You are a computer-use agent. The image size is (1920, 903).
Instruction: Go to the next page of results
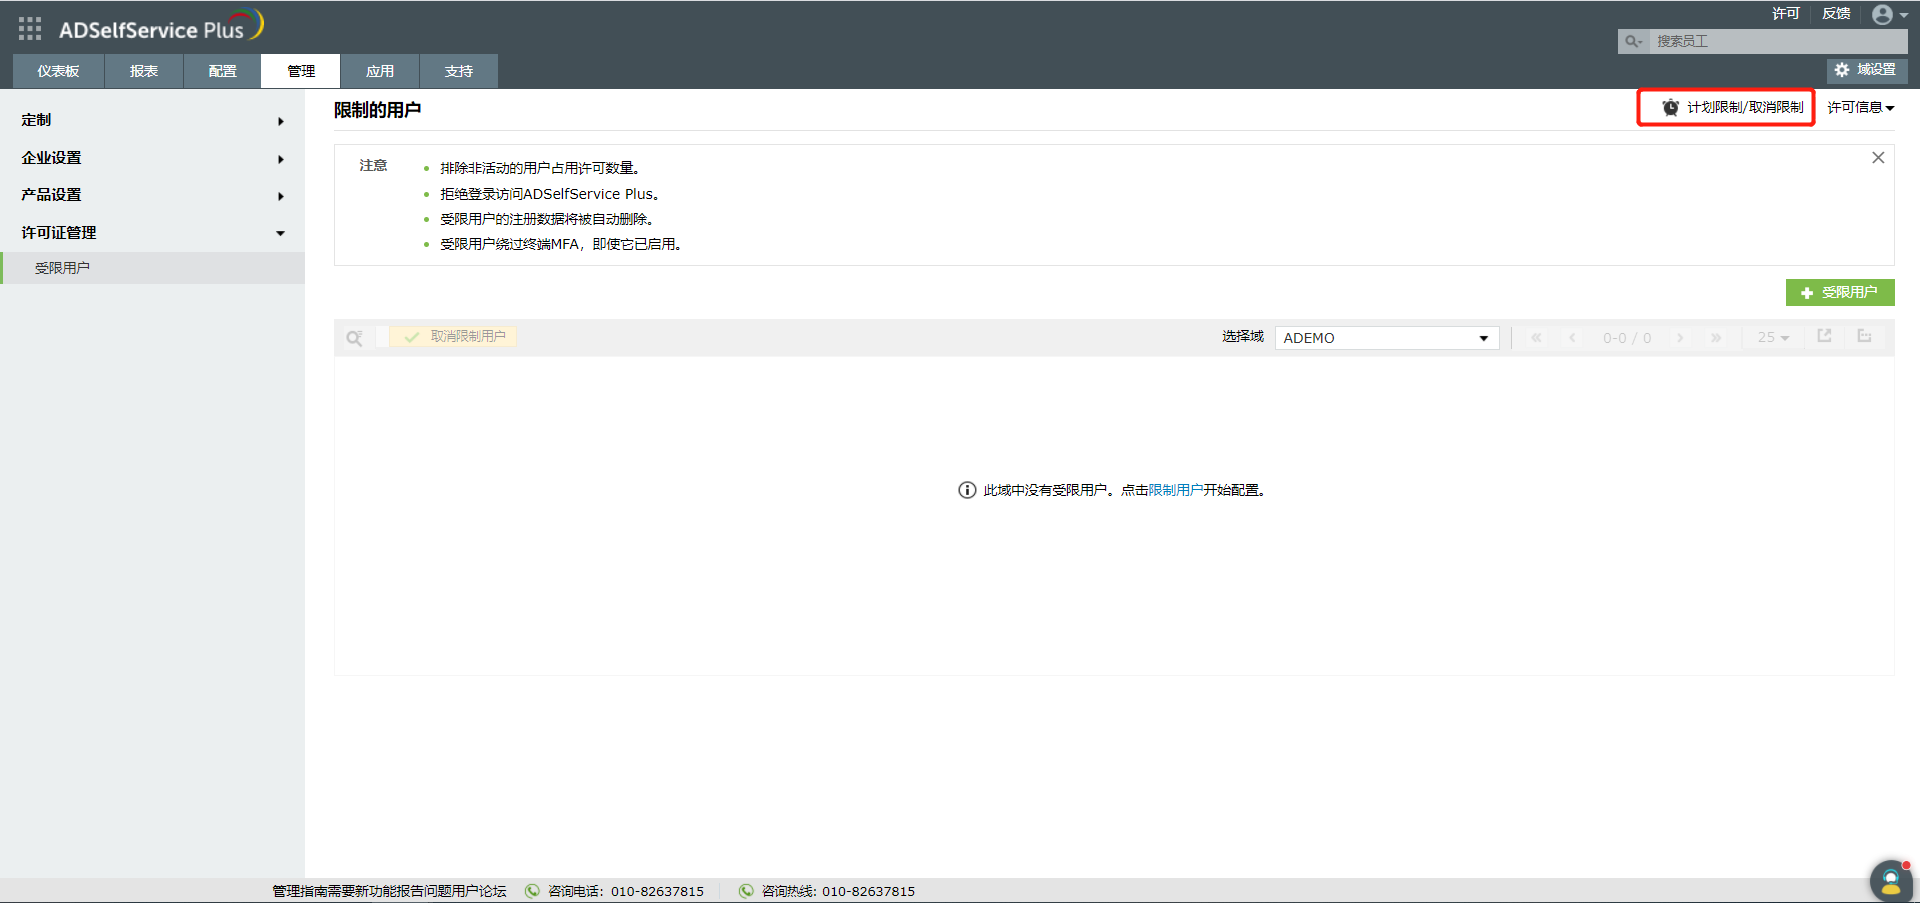click(x=1680, y=338)
